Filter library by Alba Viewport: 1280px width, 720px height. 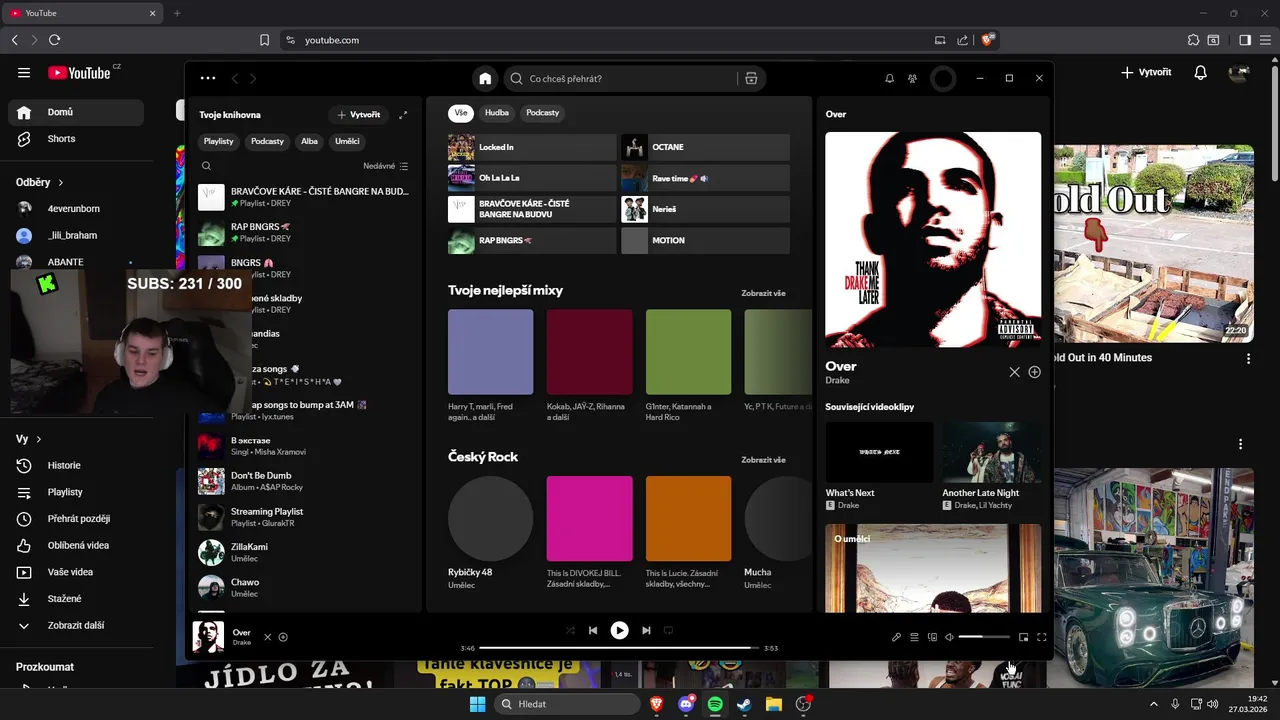[x=310, y=141]
